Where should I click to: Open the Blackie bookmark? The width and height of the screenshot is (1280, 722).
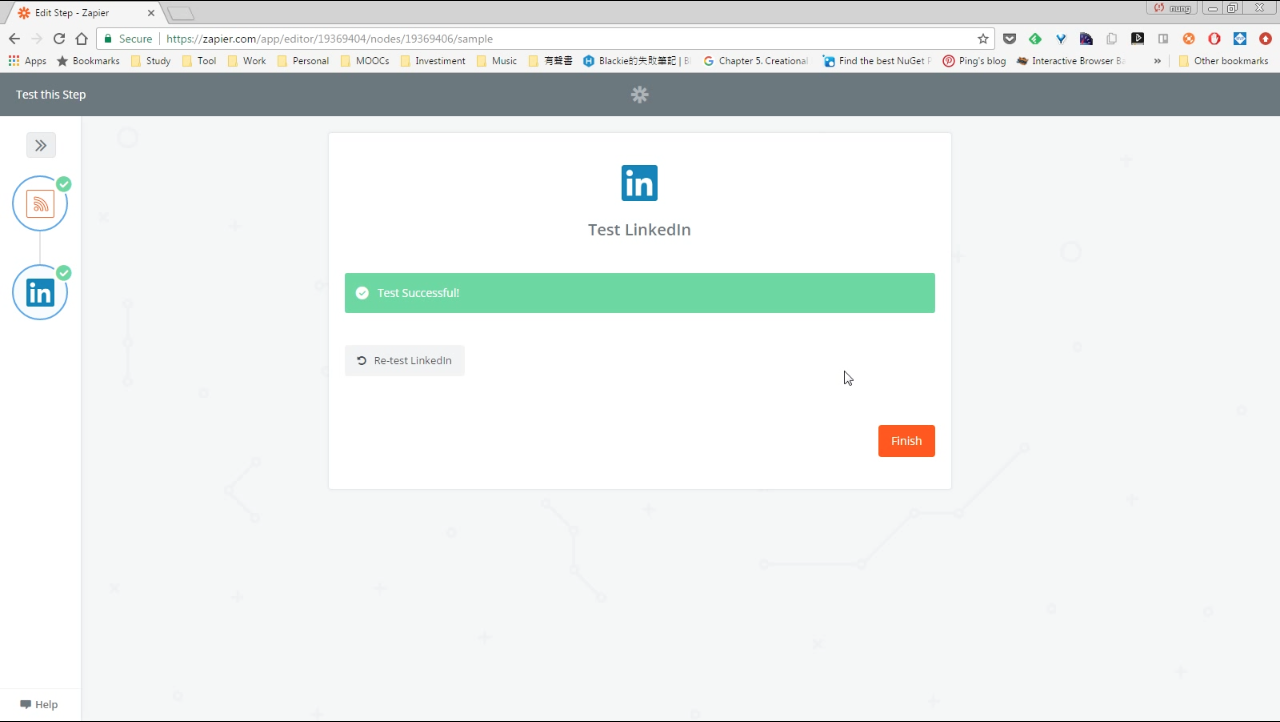pos(637,61)
